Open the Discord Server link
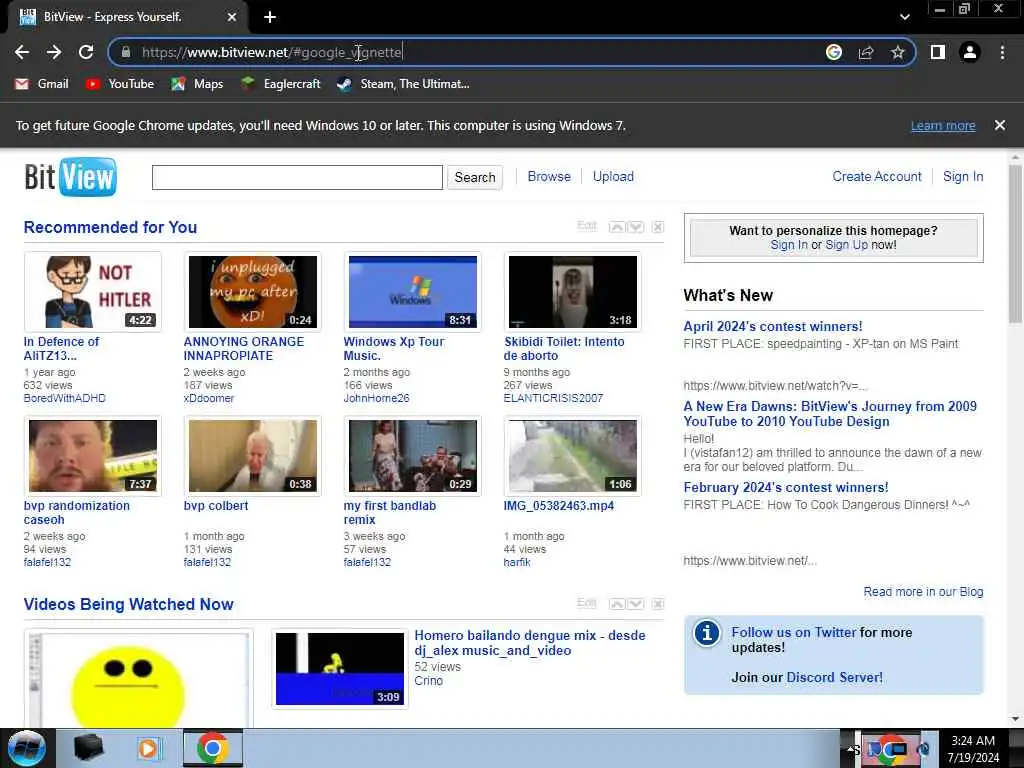 click(835, 677)
